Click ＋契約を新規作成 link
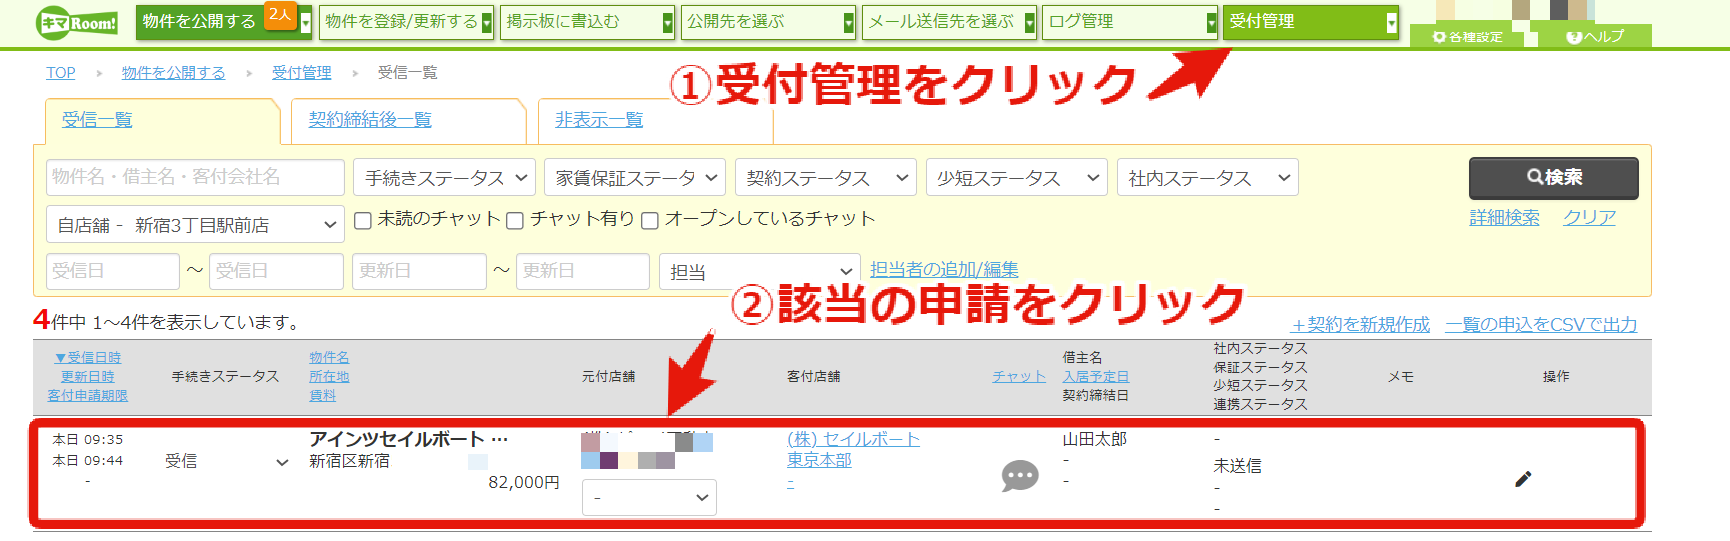 (1360, 325)
